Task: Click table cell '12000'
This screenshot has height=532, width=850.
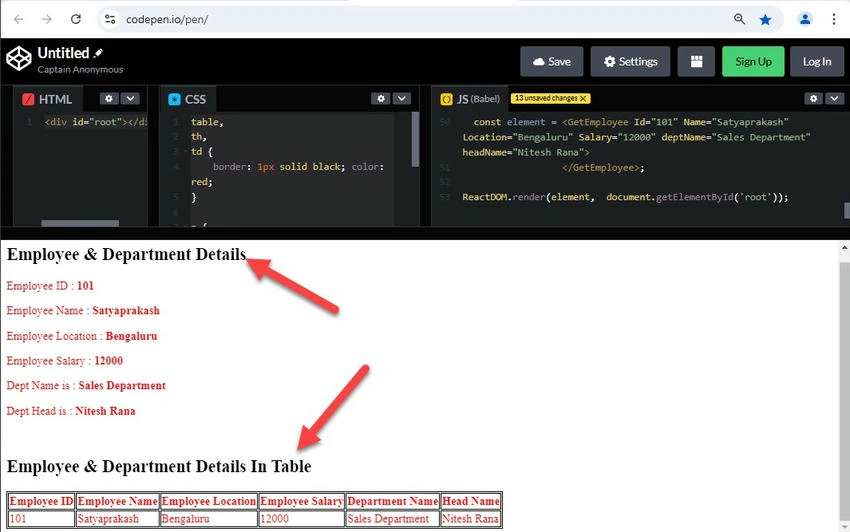Action: (x=301, y=518)
